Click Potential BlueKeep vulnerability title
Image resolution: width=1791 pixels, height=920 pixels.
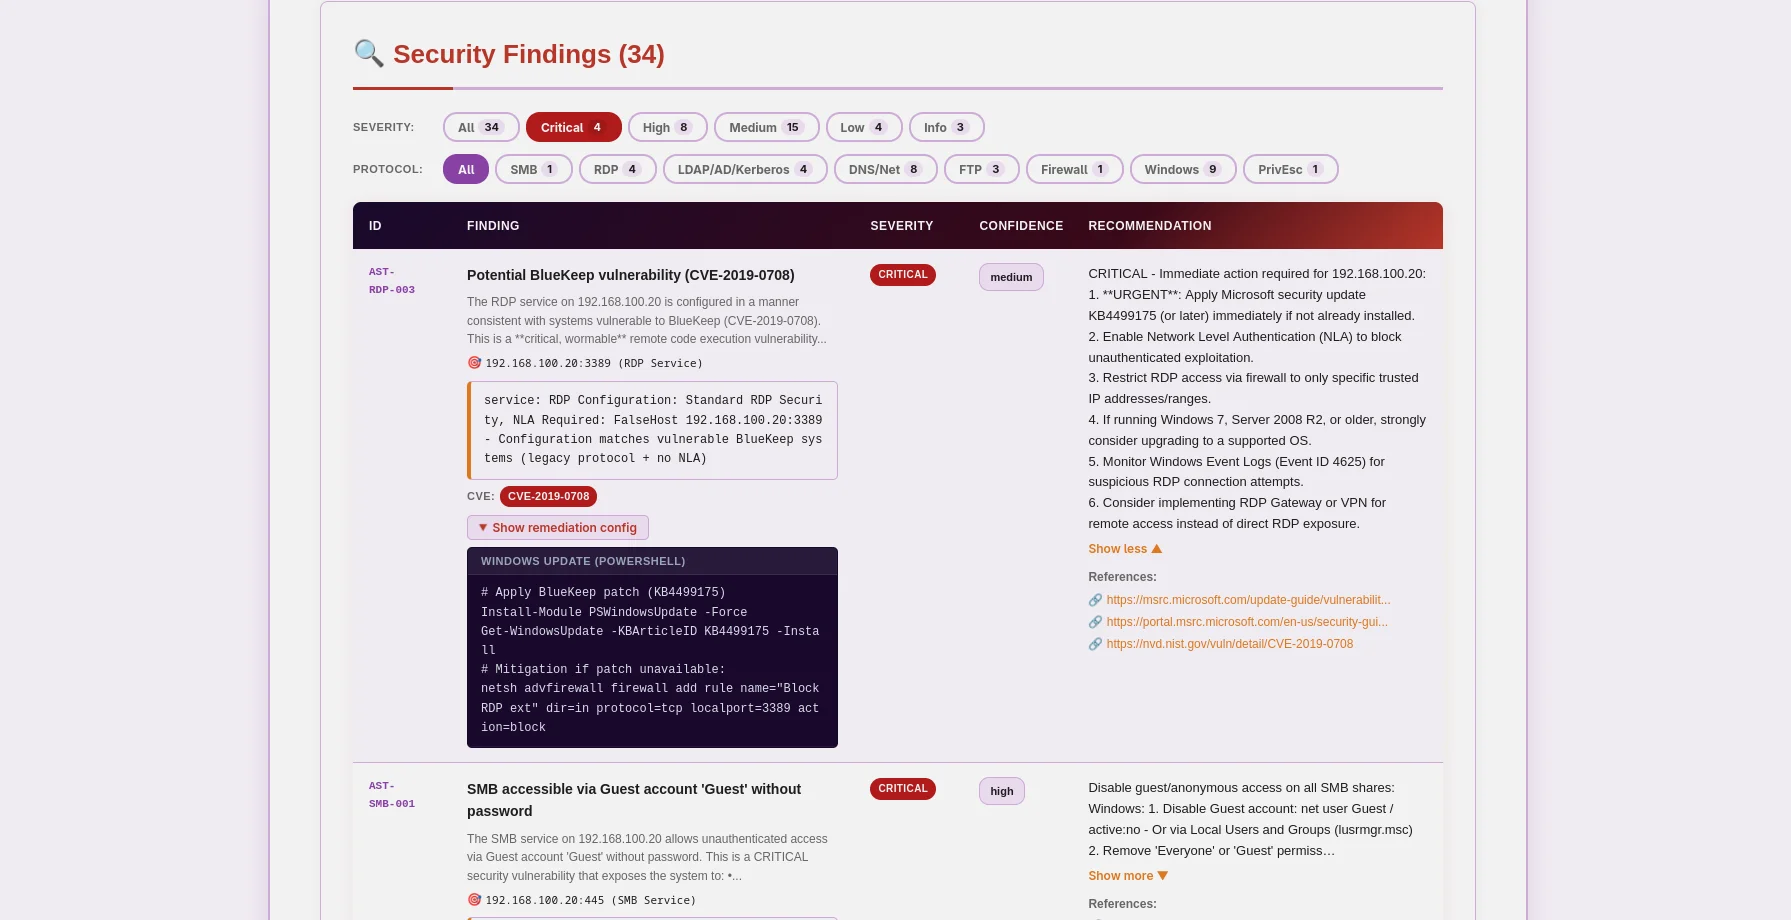(630, 275)
